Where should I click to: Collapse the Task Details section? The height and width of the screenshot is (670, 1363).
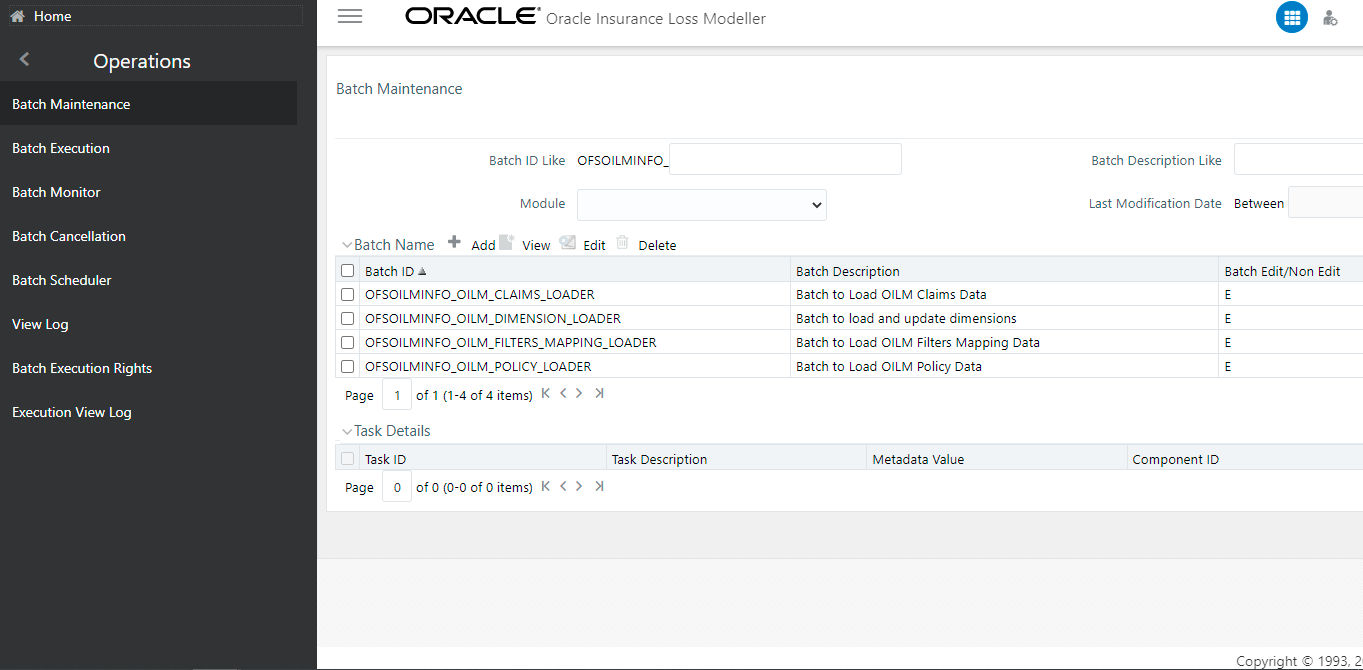click(x=347, y=431)
